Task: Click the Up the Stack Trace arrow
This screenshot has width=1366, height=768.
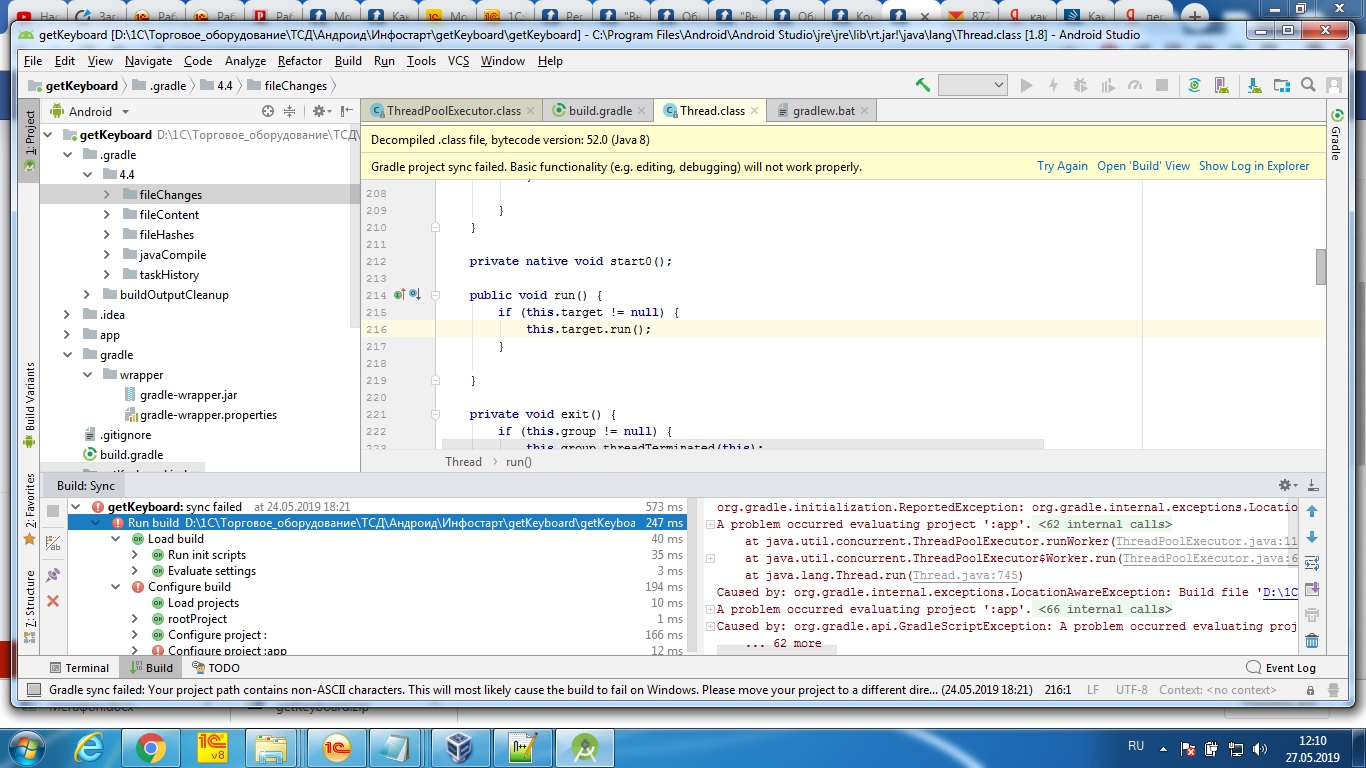Action: point(1312,512)
